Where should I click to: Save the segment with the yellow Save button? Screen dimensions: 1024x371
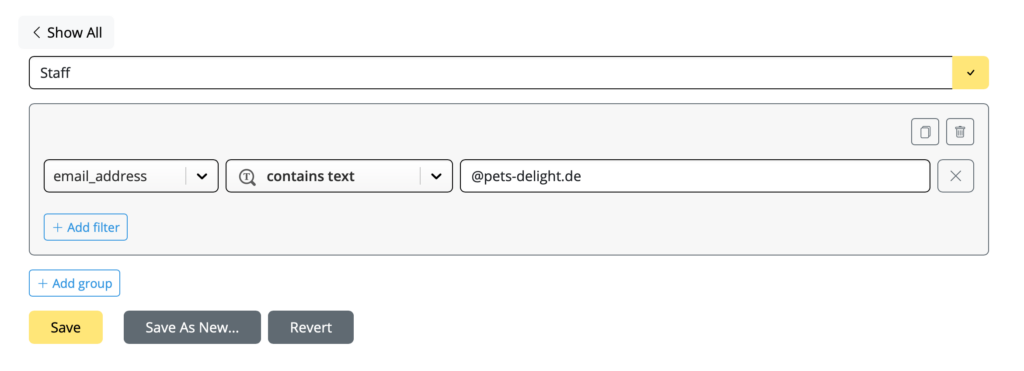(65, 327)
